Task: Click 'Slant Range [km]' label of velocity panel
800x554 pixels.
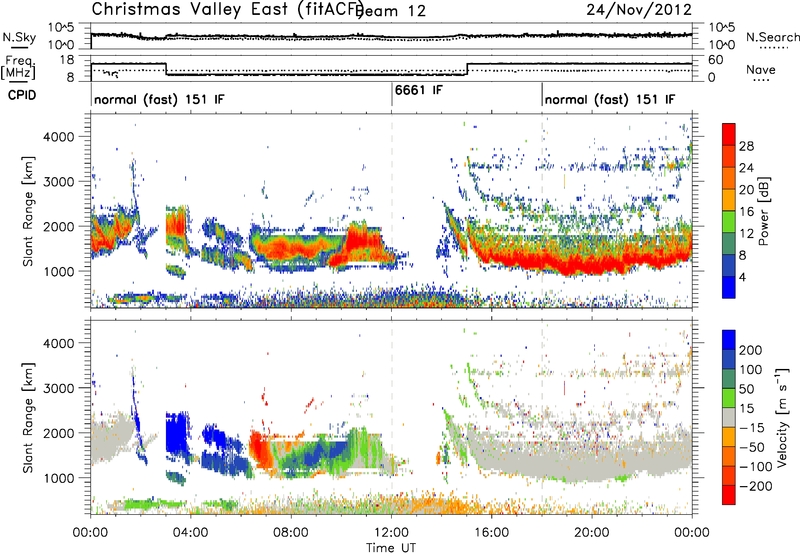Action: [x=28, y=417]
